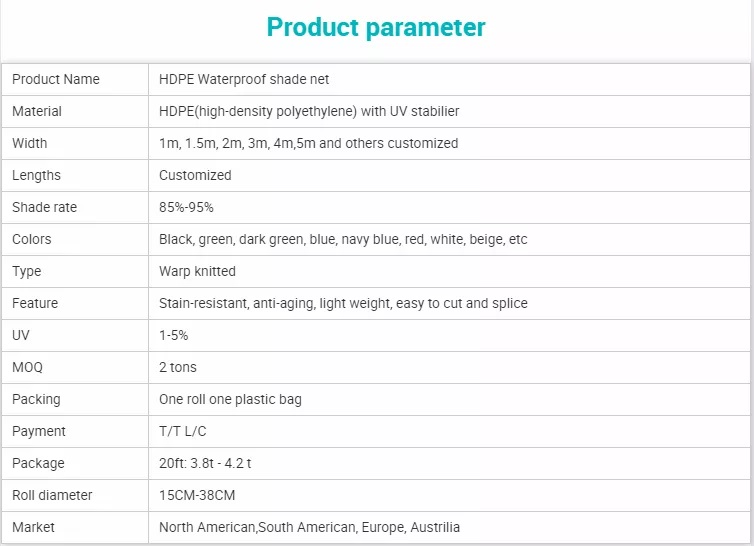
Task: Click the "Product parameter" heading
Action: coord(376,27)
